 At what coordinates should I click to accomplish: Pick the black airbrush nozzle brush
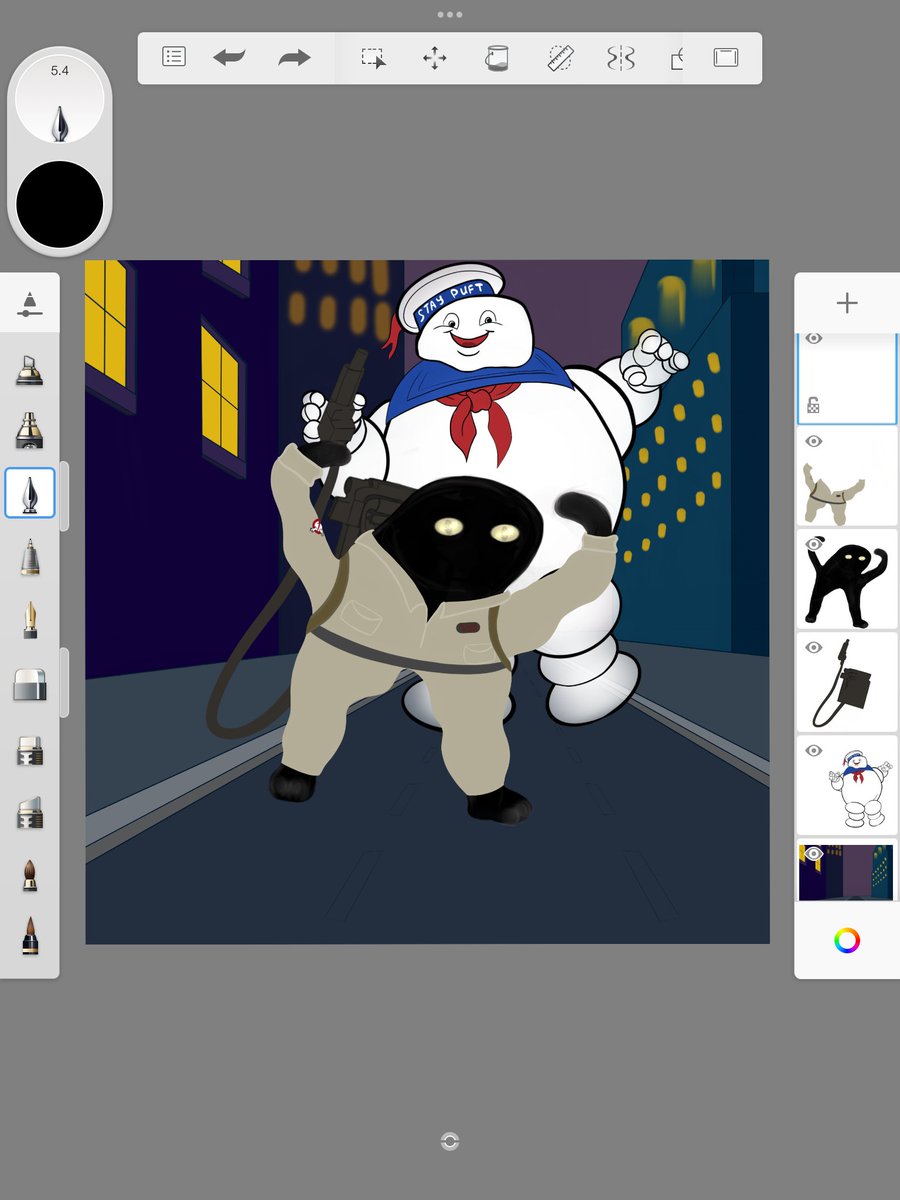point(30,431)
